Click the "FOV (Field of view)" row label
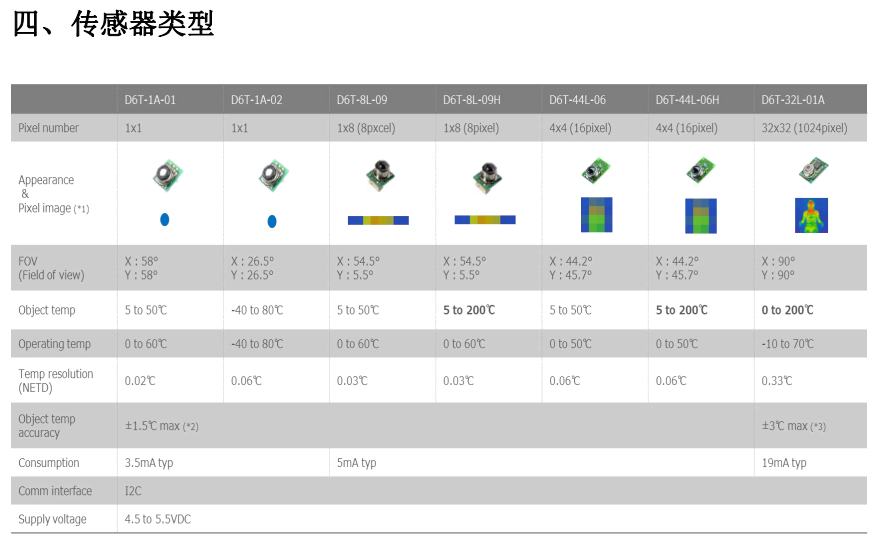This screenshot has width=879, height=546. click(51, 268)
